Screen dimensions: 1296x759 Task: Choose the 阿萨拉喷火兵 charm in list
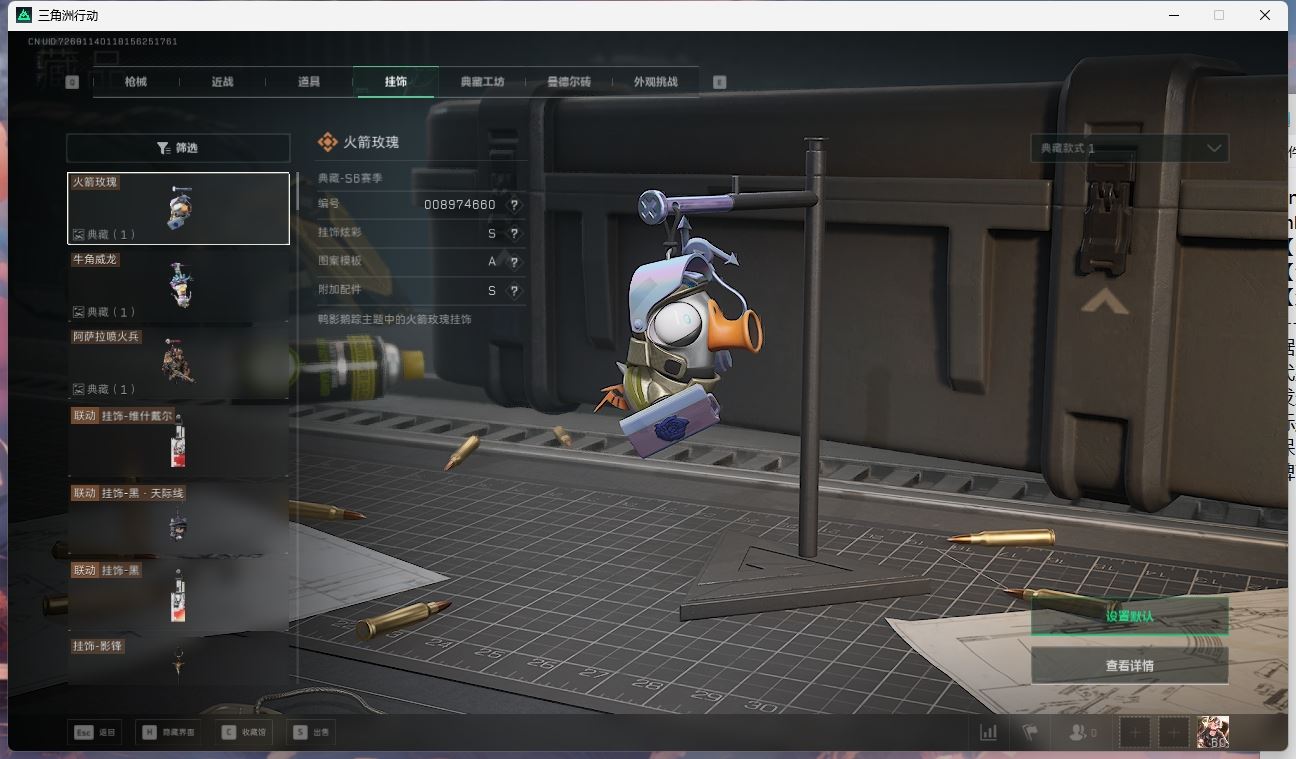click(178, 363)
